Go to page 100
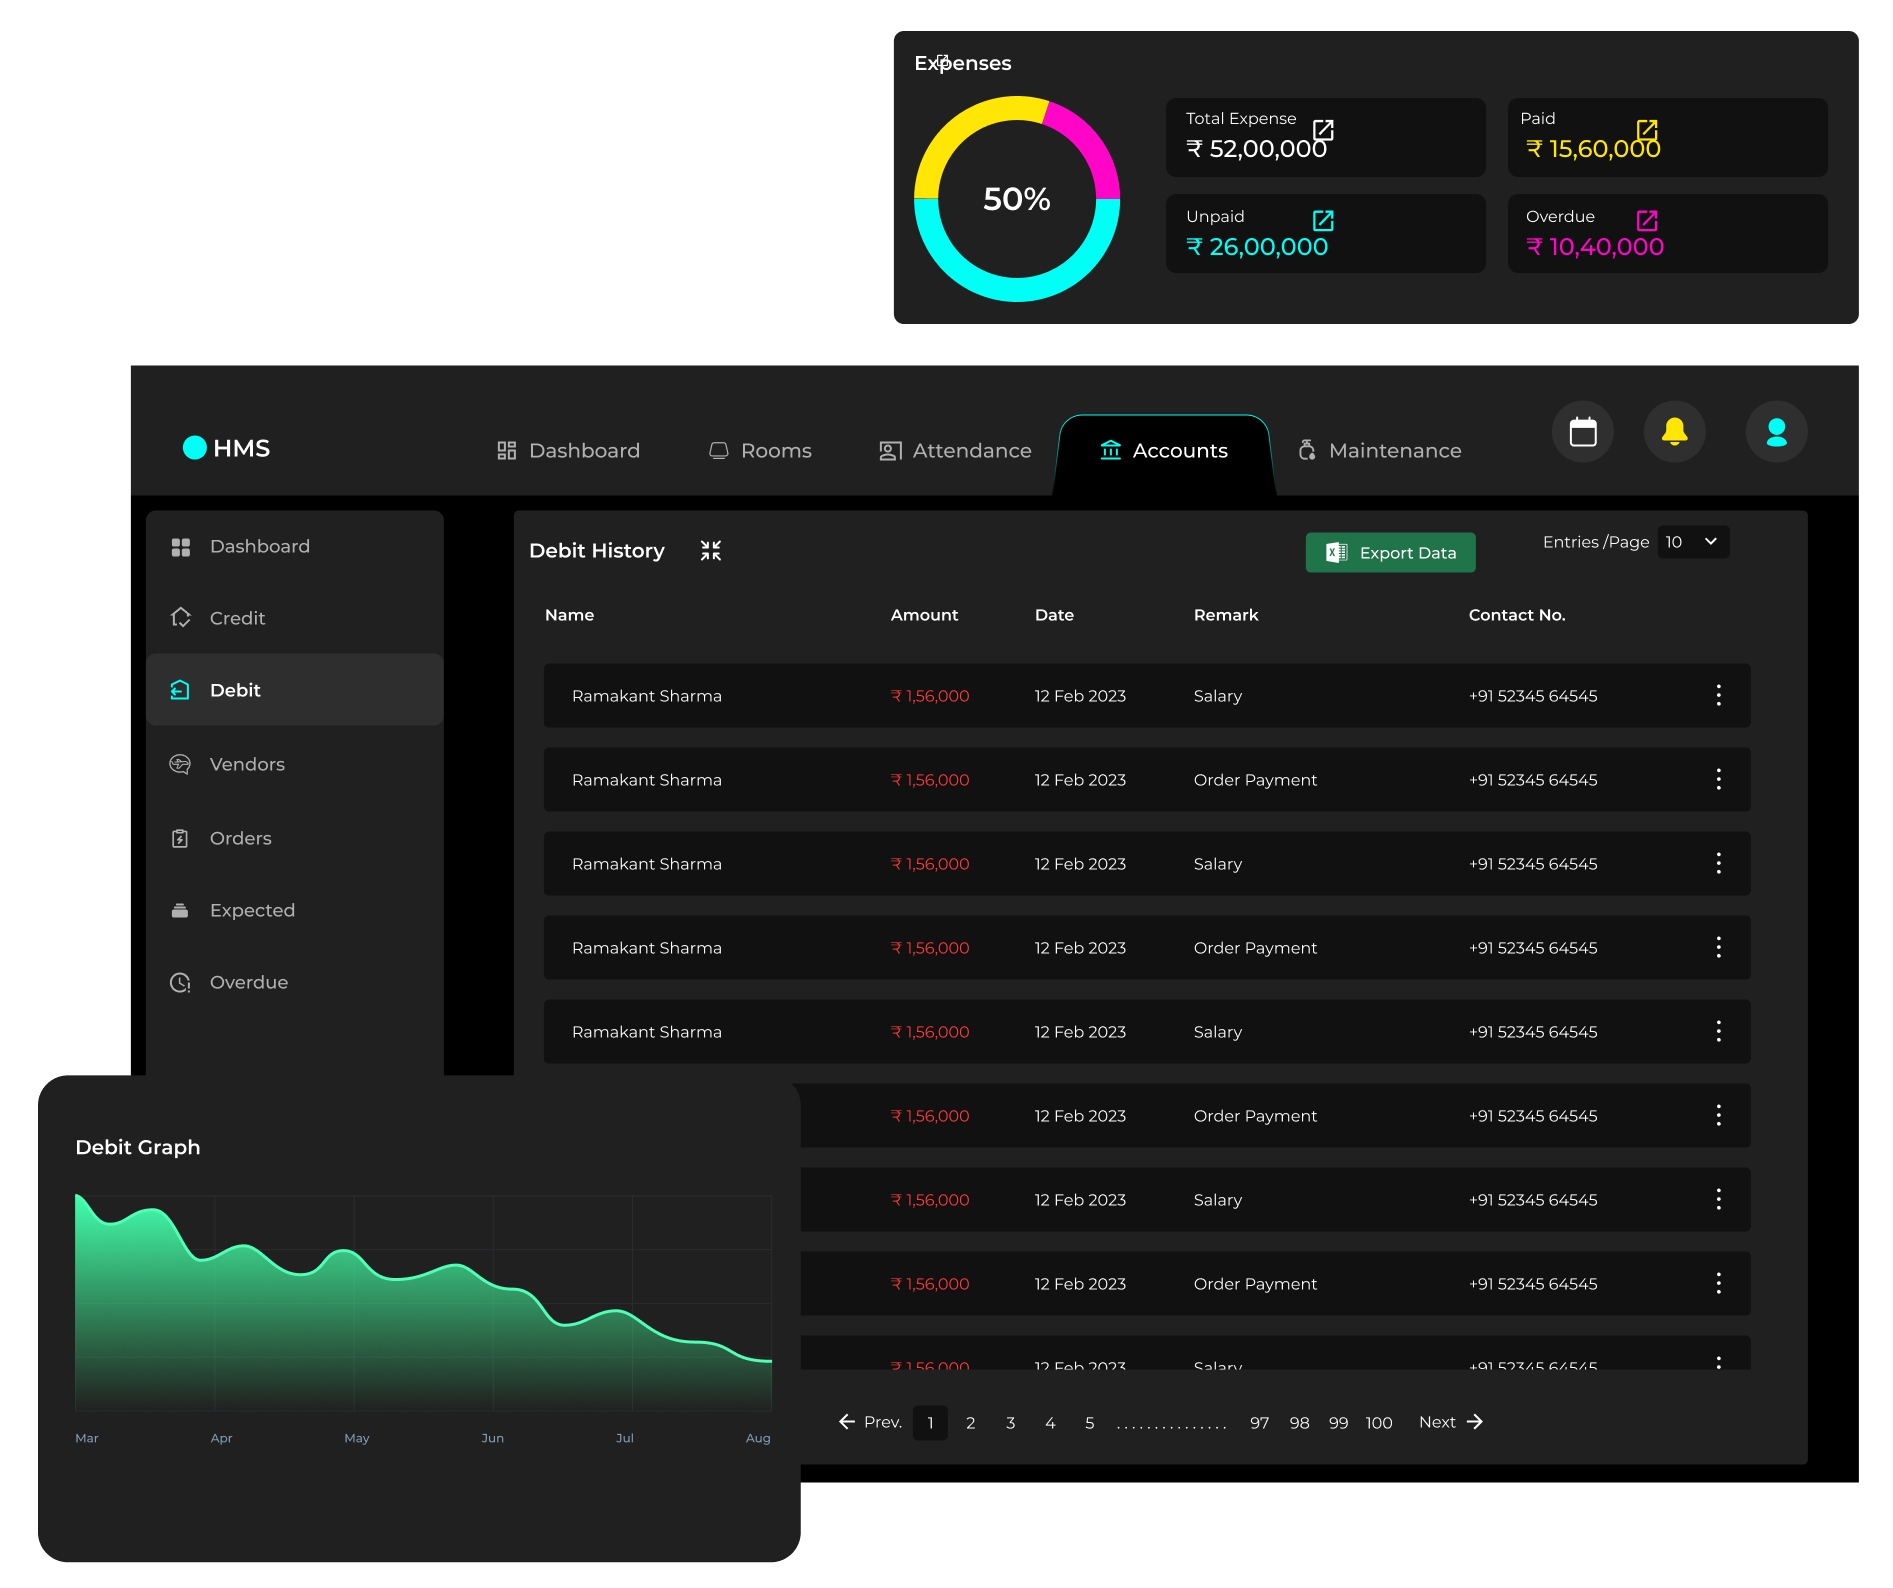 (x=1379, y=1422)
